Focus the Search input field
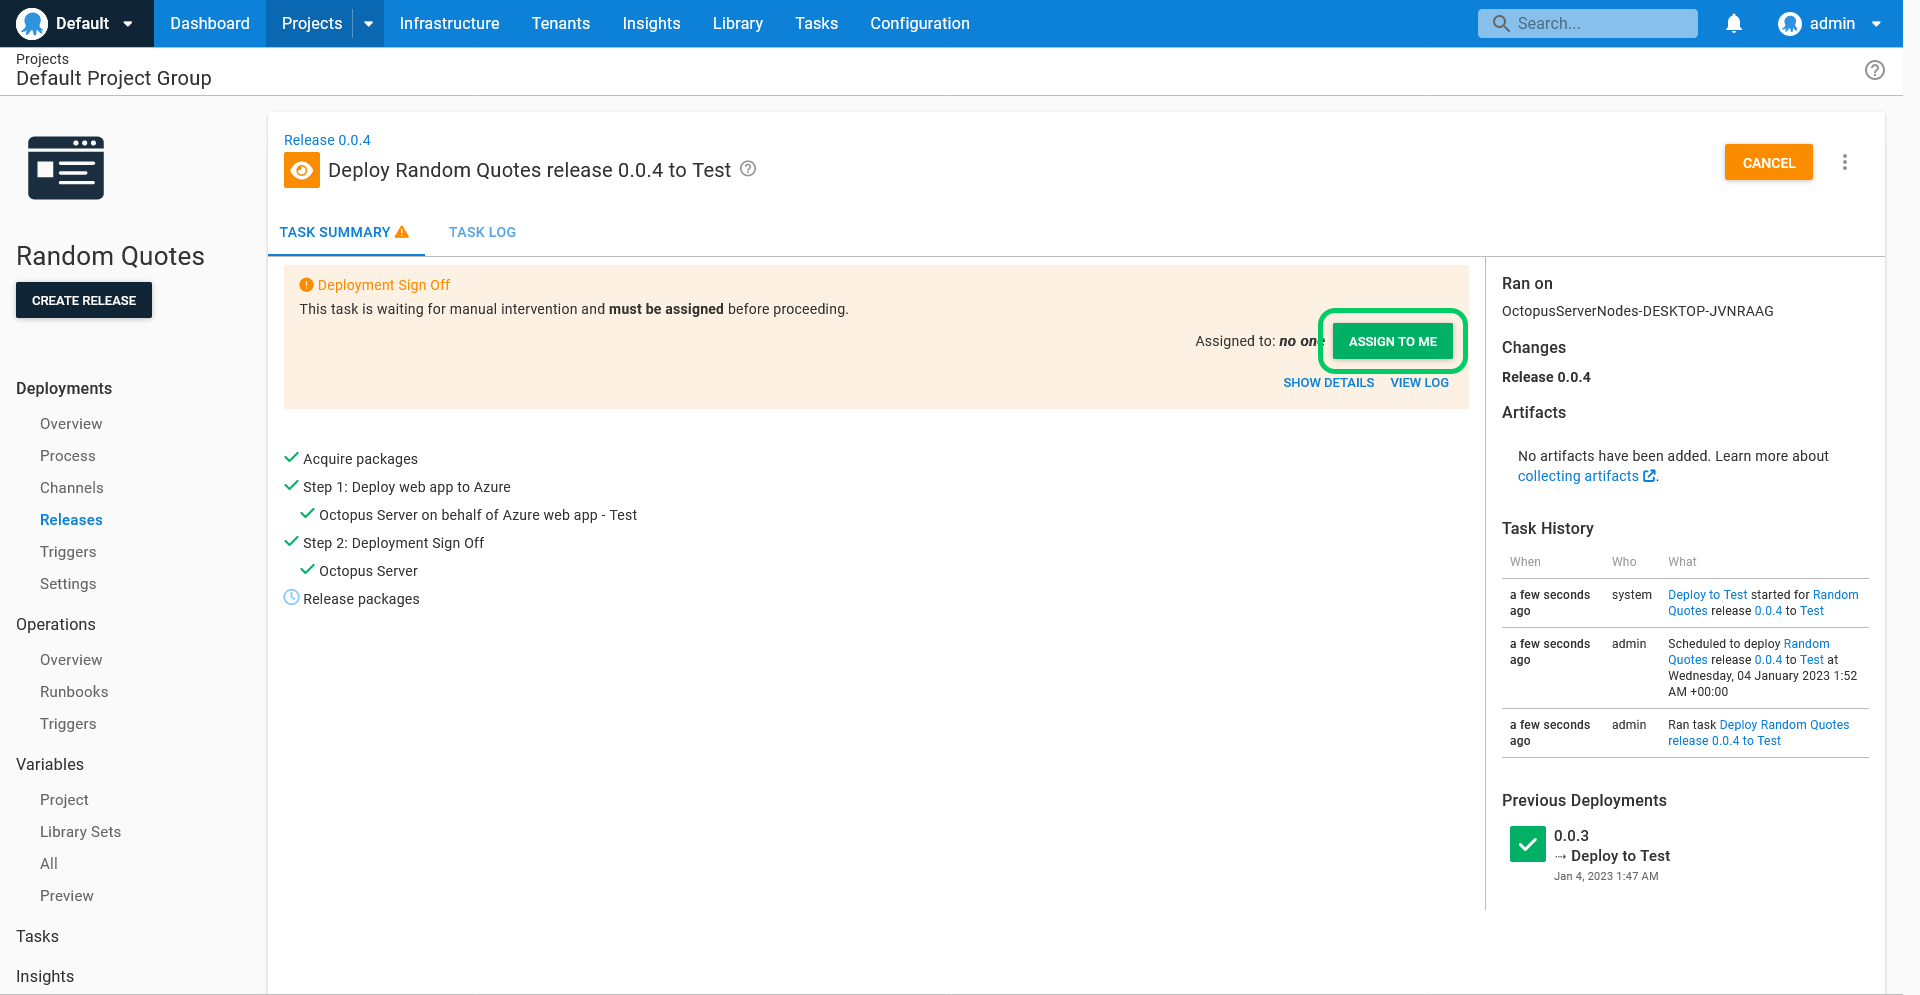The width and height of the screenshot is (1920, 995). [1588, 23]
